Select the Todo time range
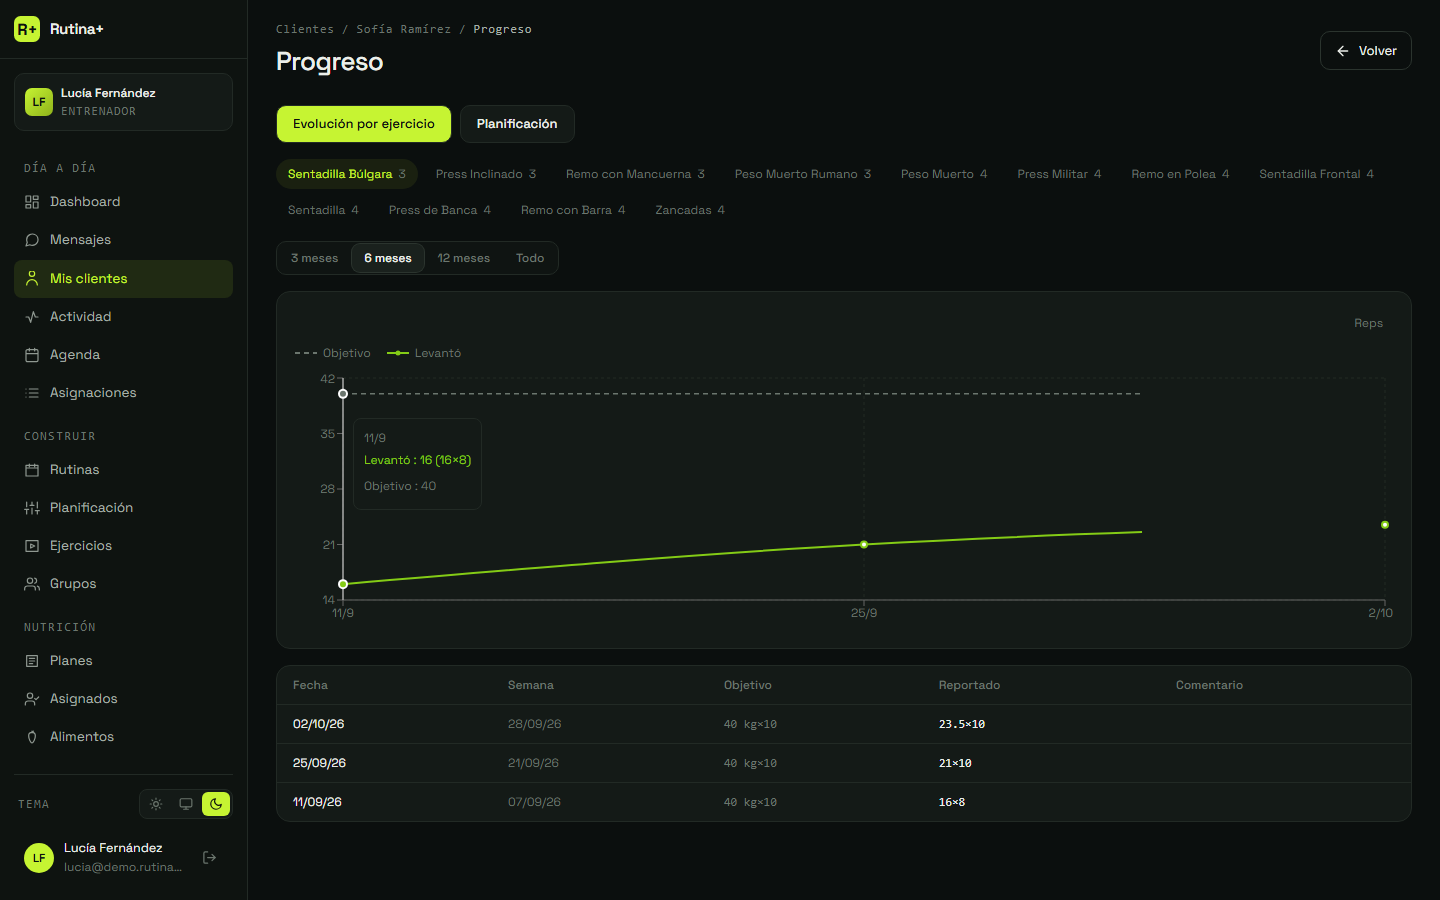The width and height of the screenshot is (1440, 900). tap(530, 258)
